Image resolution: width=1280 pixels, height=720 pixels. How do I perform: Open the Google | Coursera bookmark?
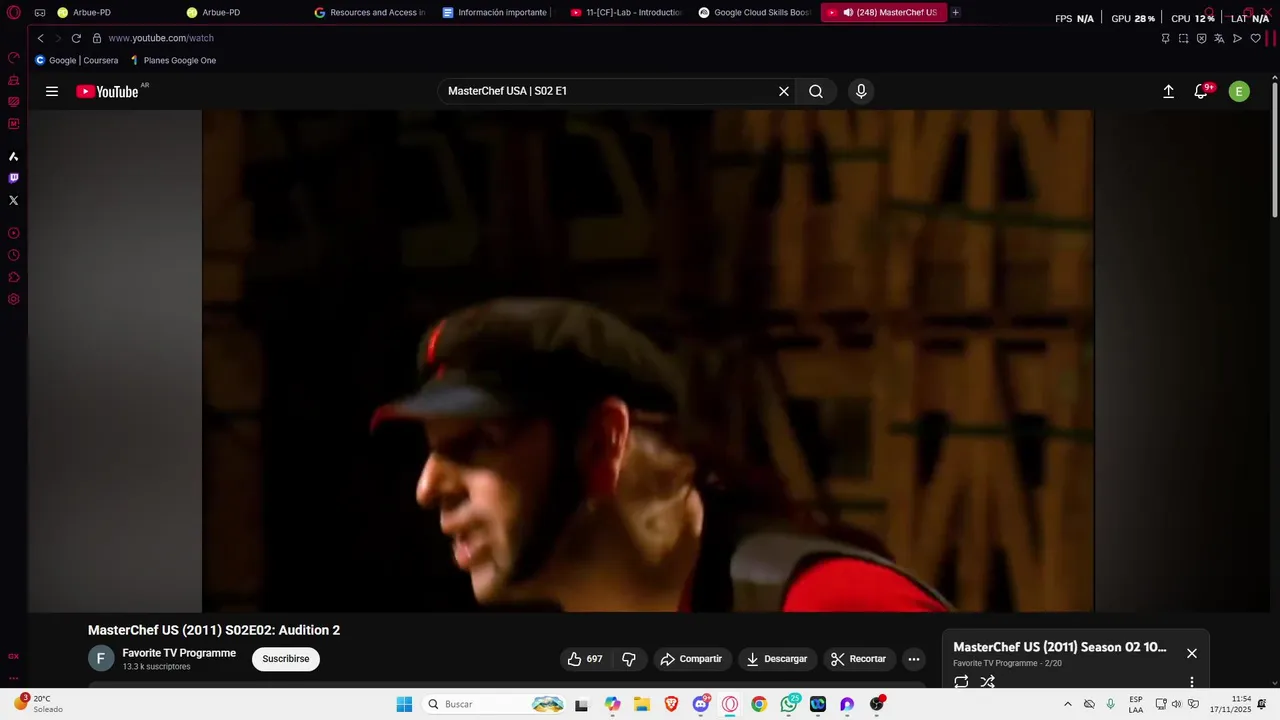pos(77,60)
